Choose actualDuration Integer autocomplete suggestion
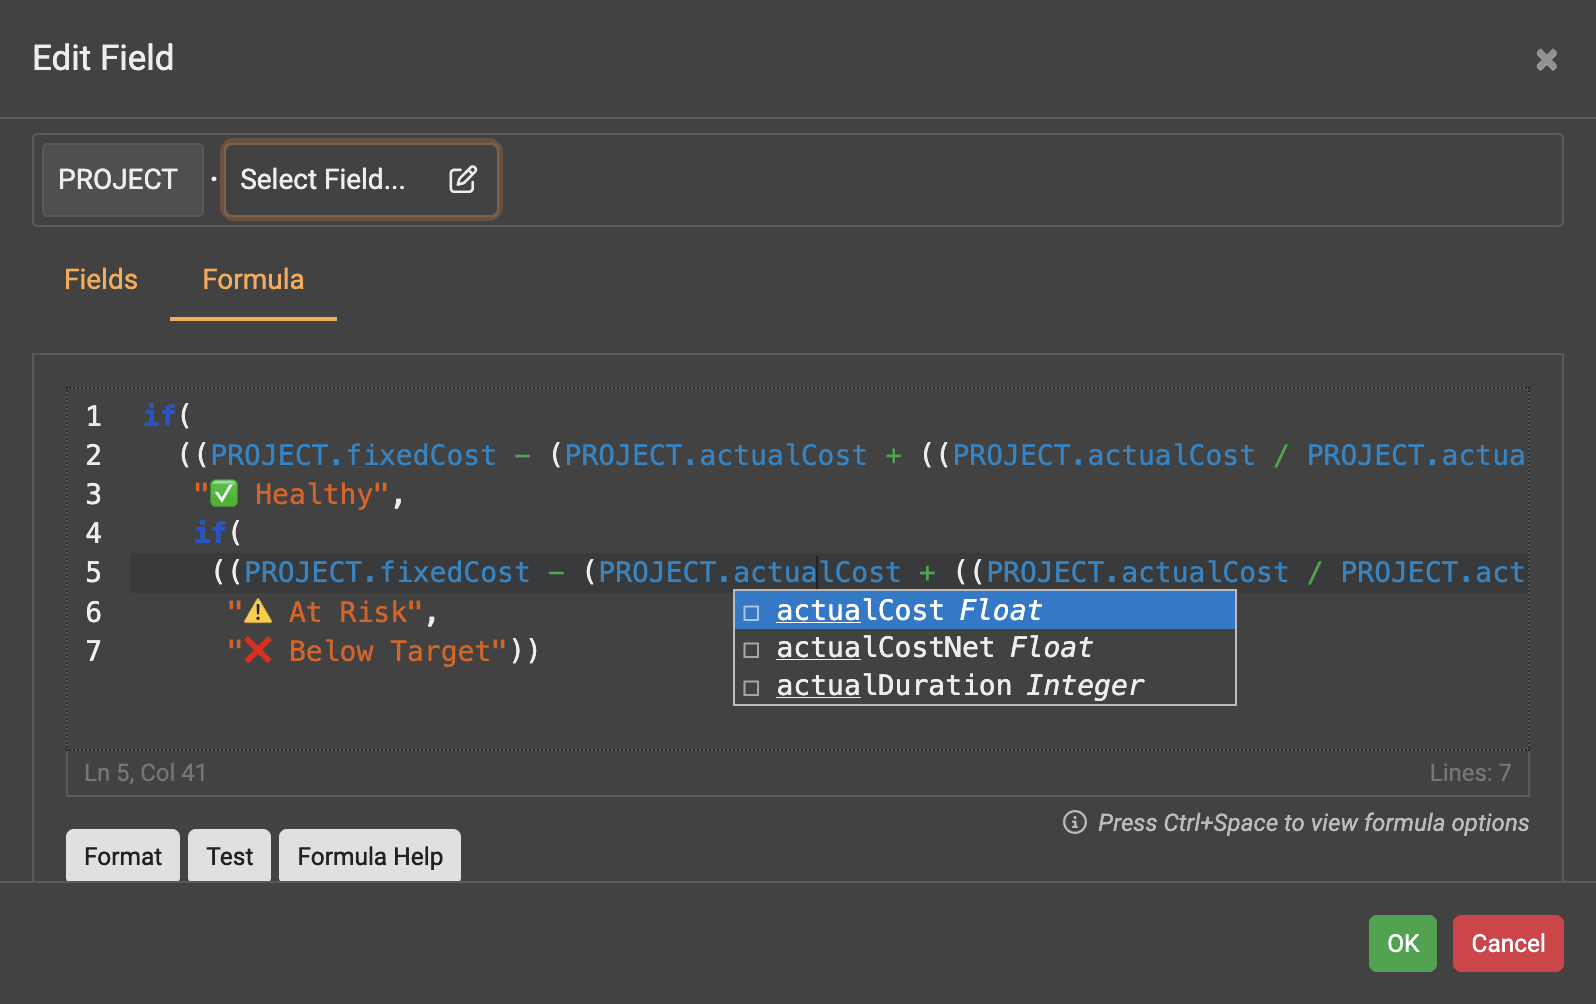Screen dimensions: 1596x1004 pyautogui.click(x=985, y=686)
